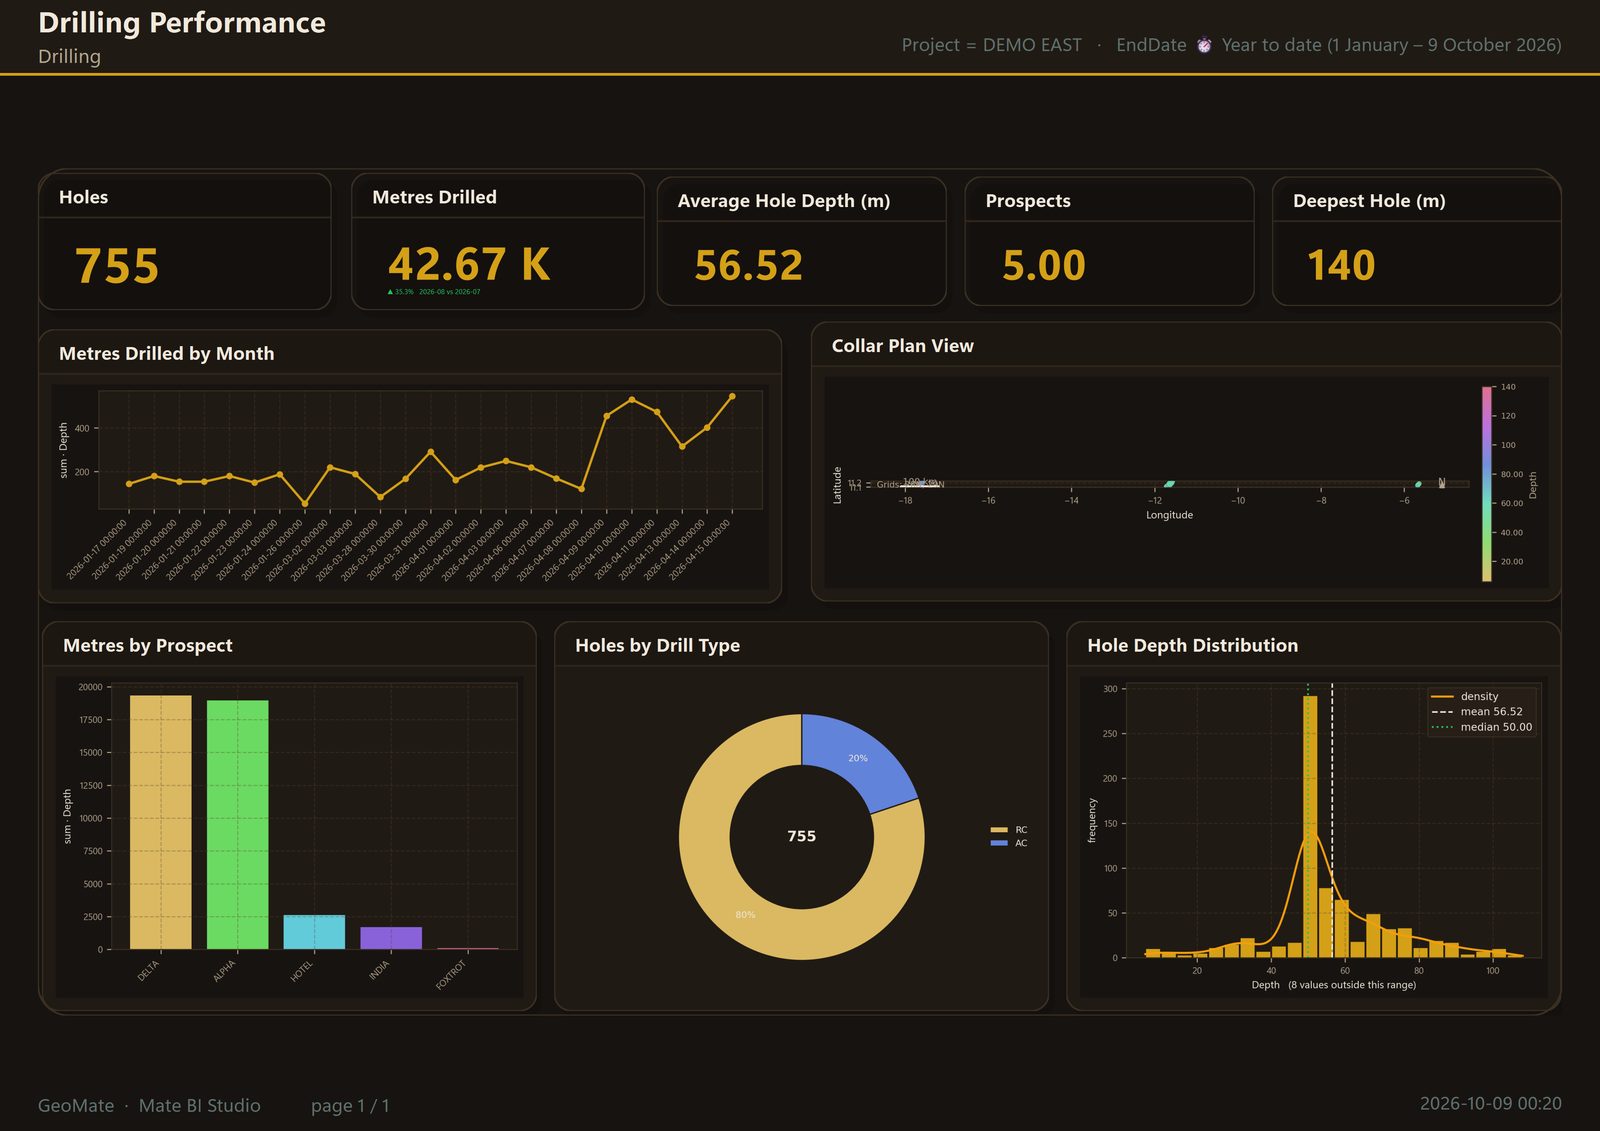Click the 'density' legend entry
Image resolution: width=1600 pixels, height=1131 pixels.
[x=1465, y=696]
